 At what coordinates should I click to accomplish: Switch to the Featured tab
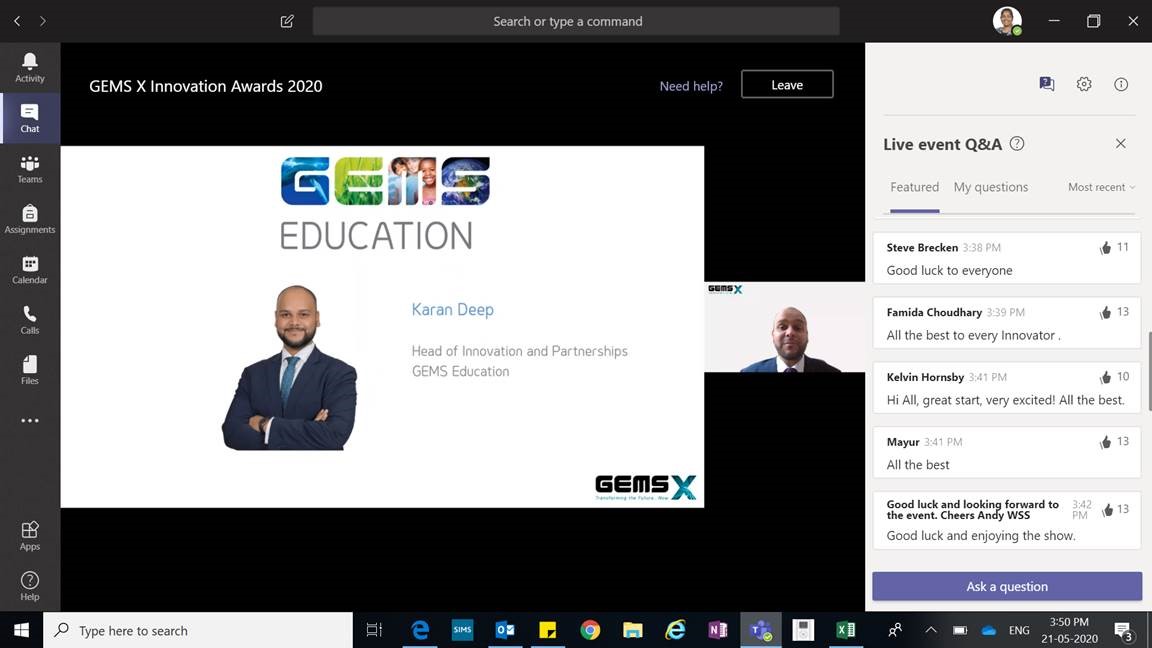tap(914, 187)
